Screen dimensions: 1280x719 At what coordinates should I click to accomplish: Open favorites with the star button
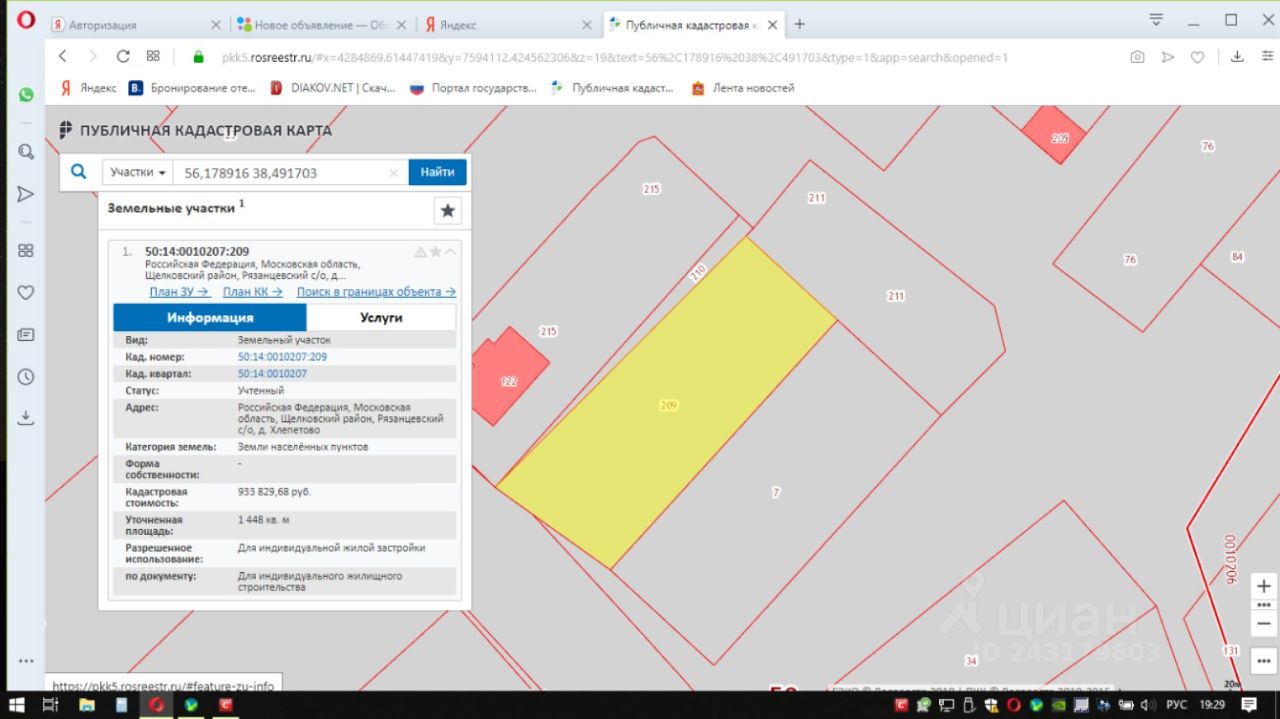point(447,210)
